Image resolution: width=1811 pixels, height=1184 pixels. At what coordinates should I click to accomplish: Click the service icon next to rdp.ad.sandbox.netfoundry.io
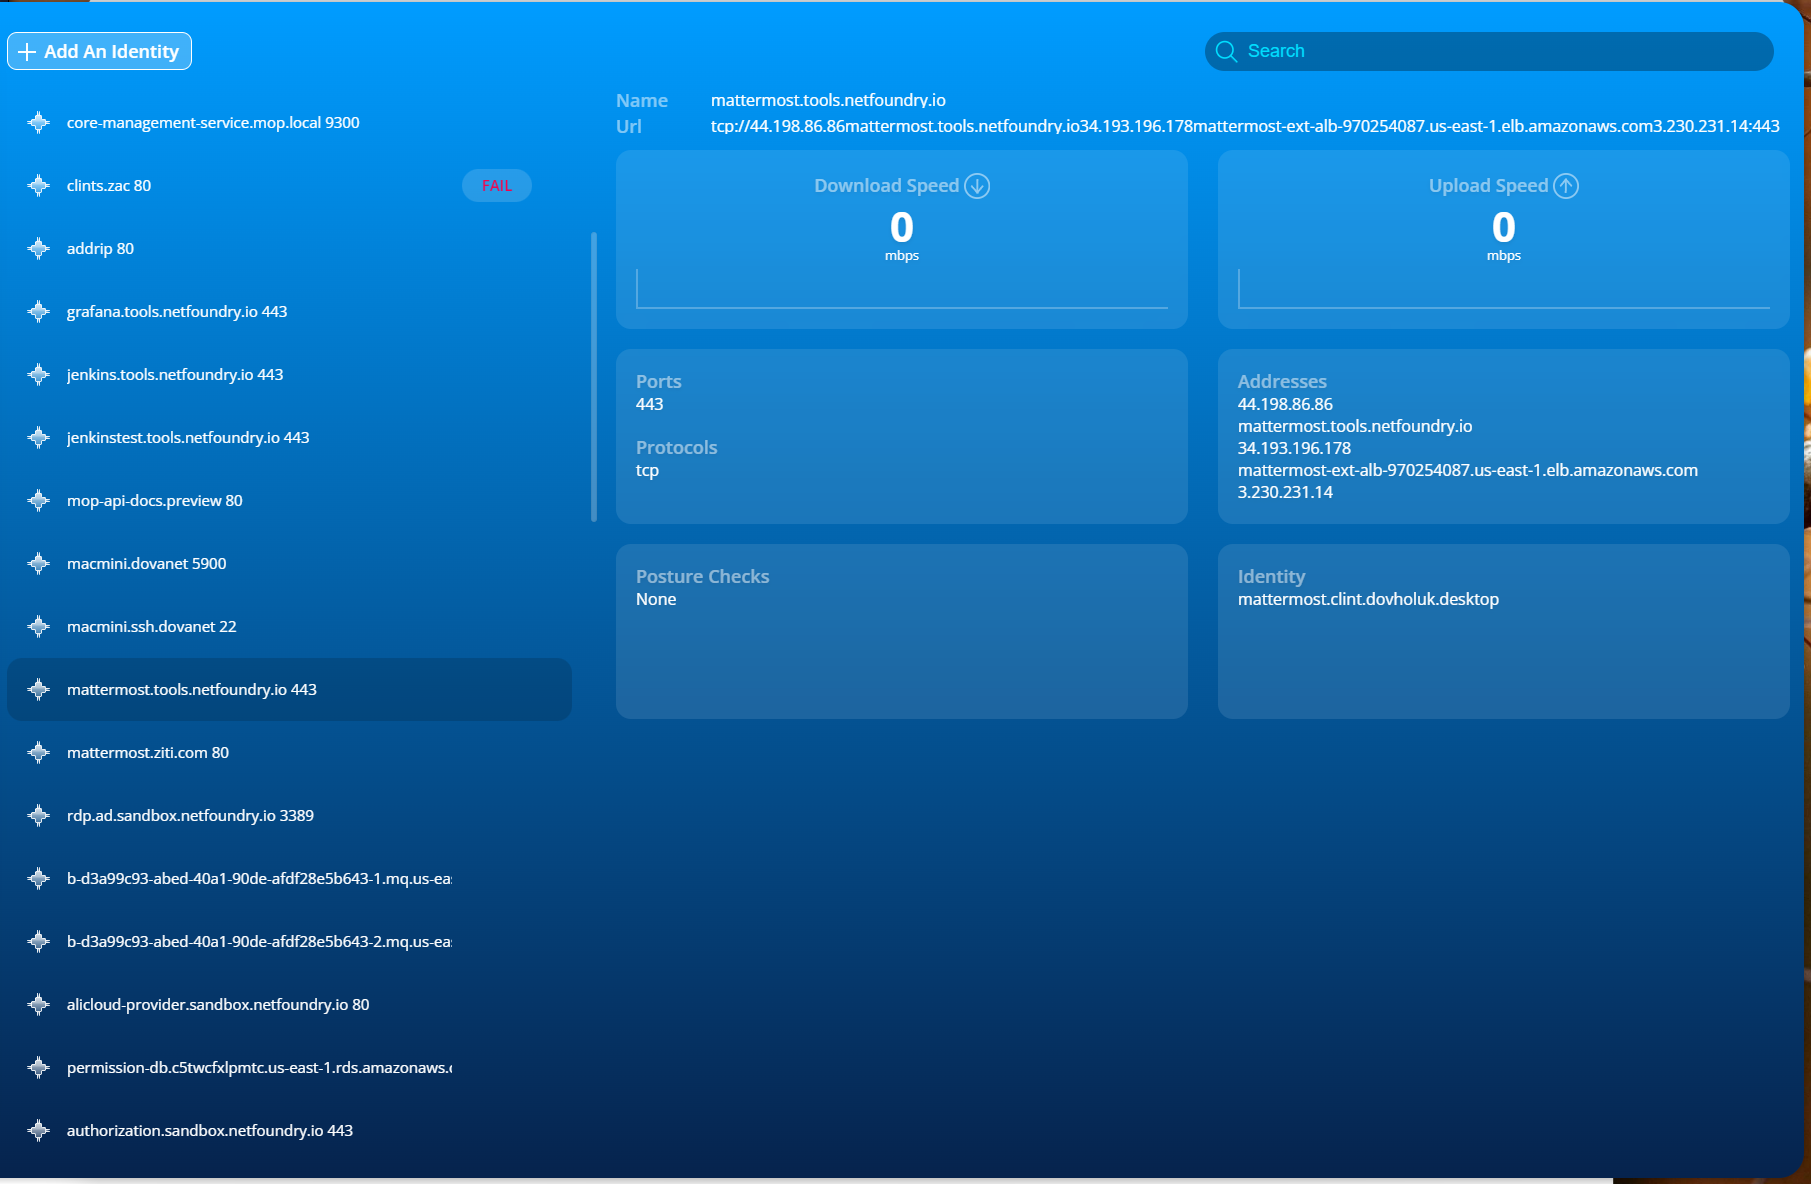tap(38, 815)
